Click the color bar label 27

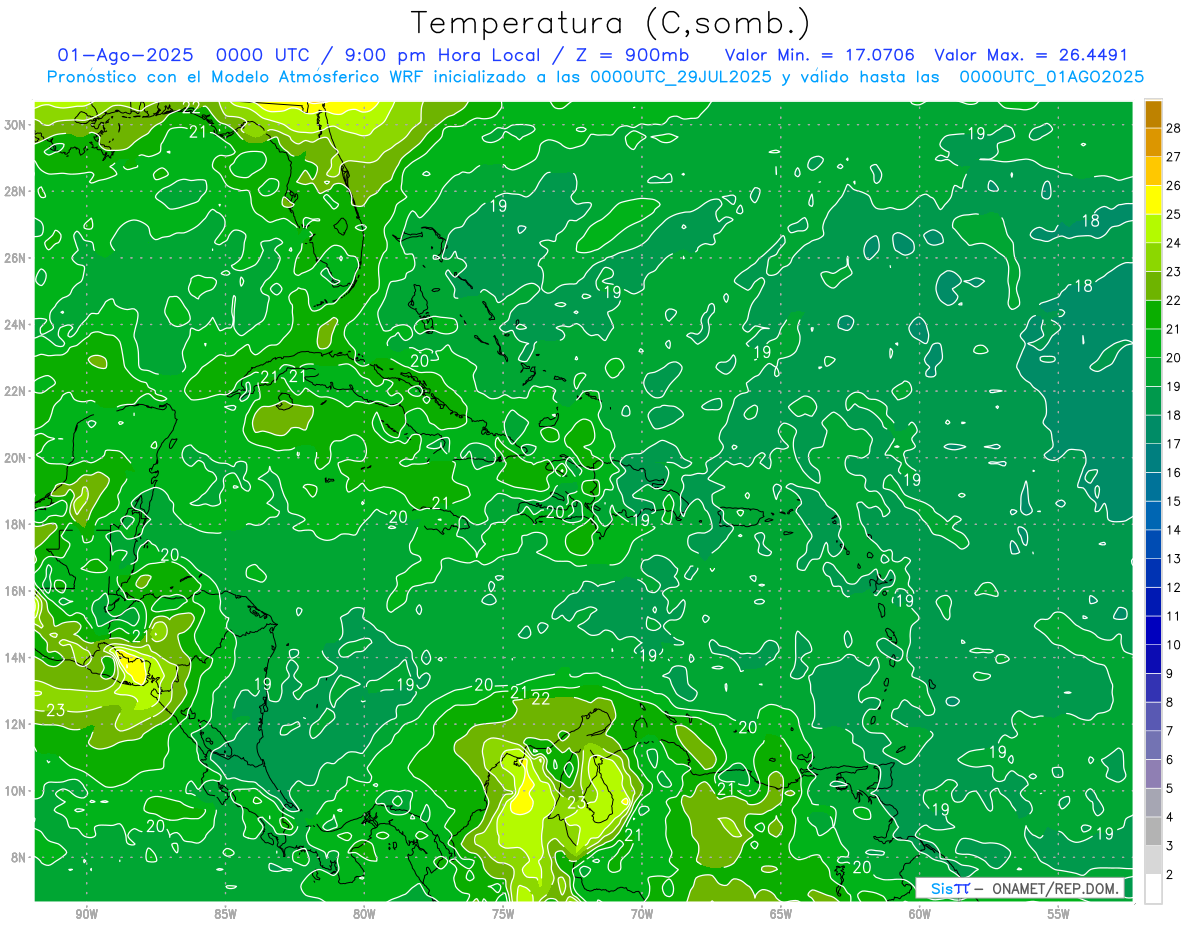(x=1174, y=157)
